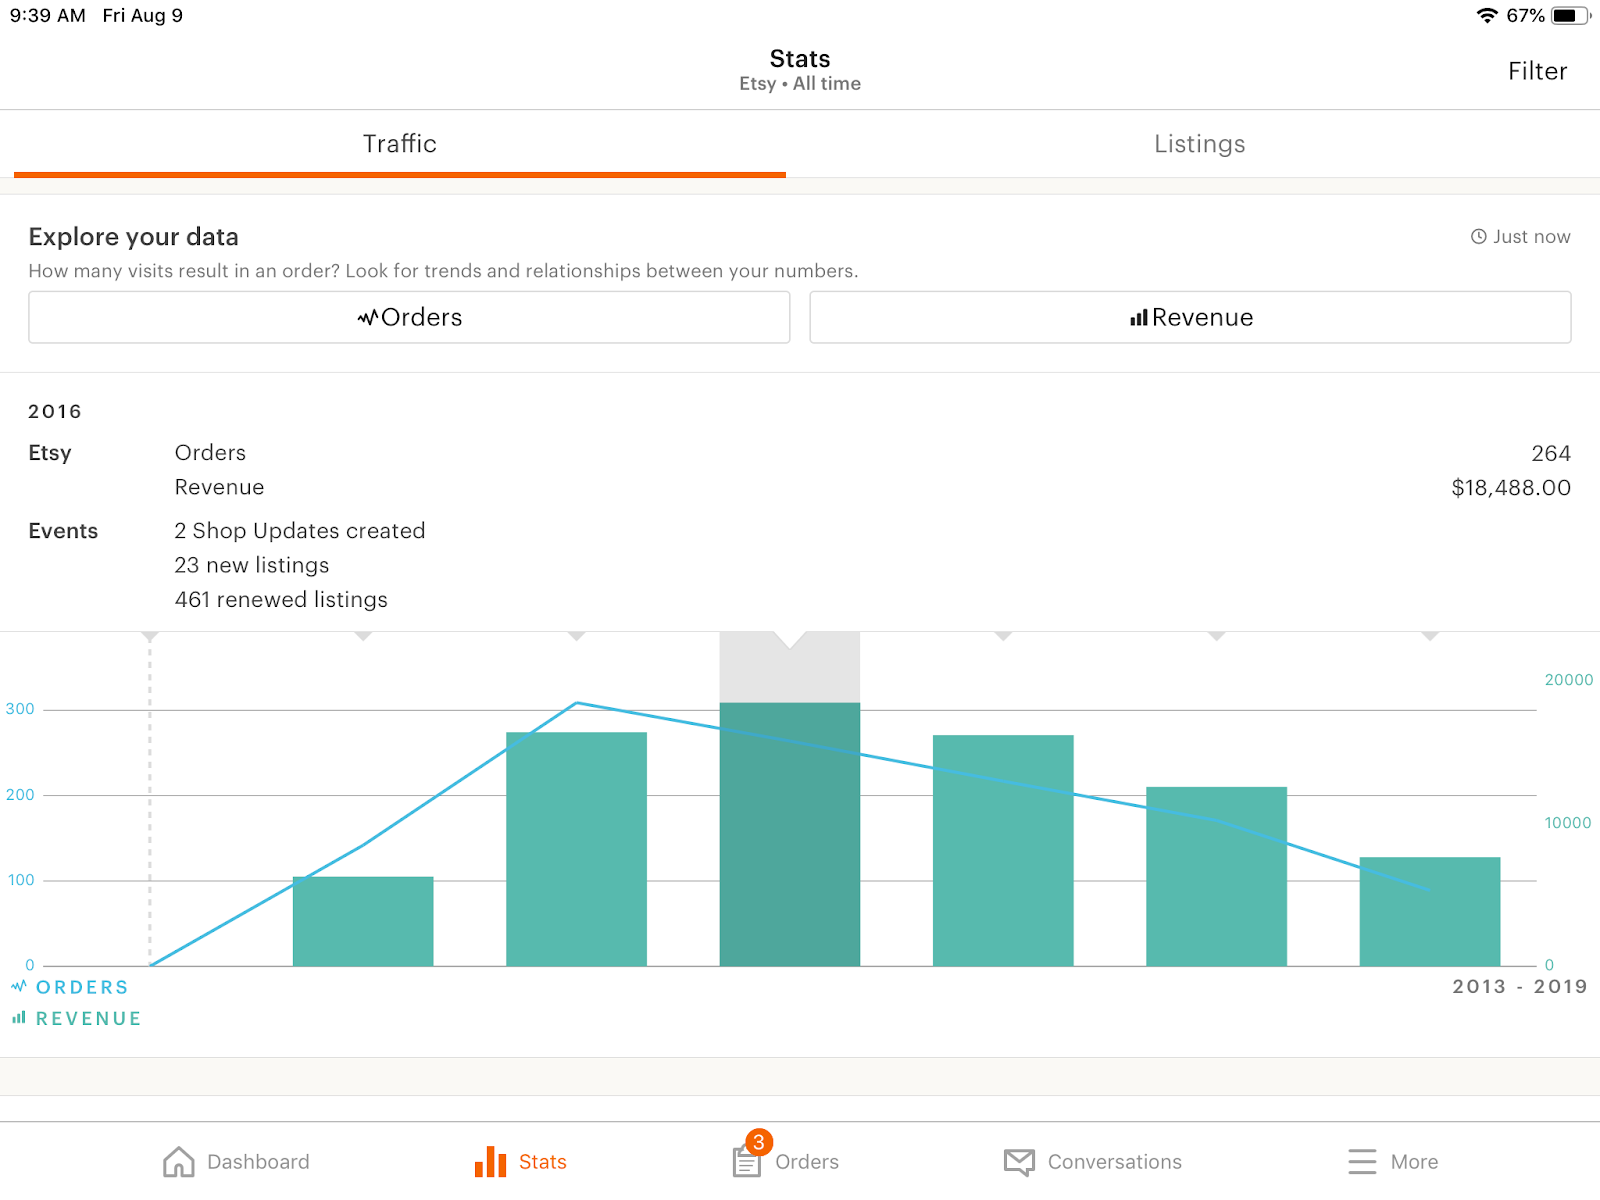This screenshot has width=1600, height=1200.
Task: Tap the Stats bar chart icon
Action: [490, 1162]
